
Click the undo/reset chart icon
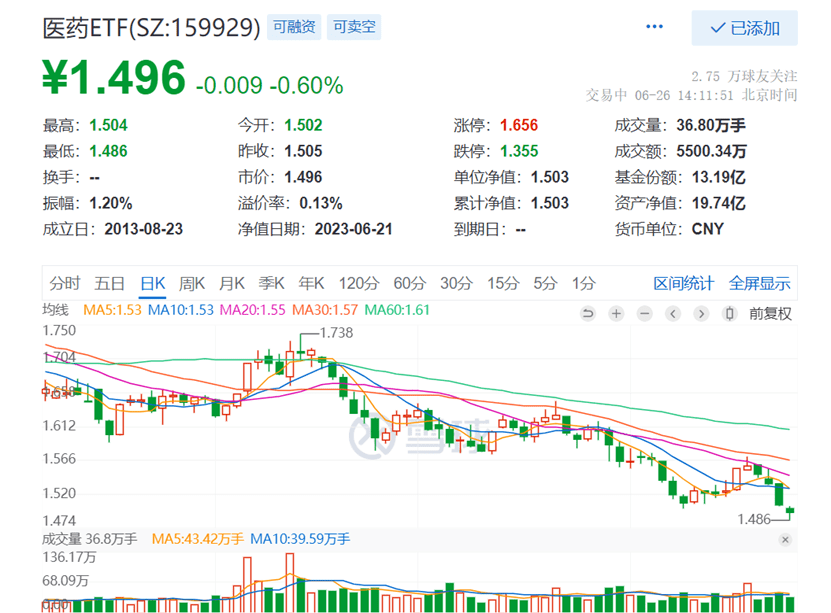588,314
